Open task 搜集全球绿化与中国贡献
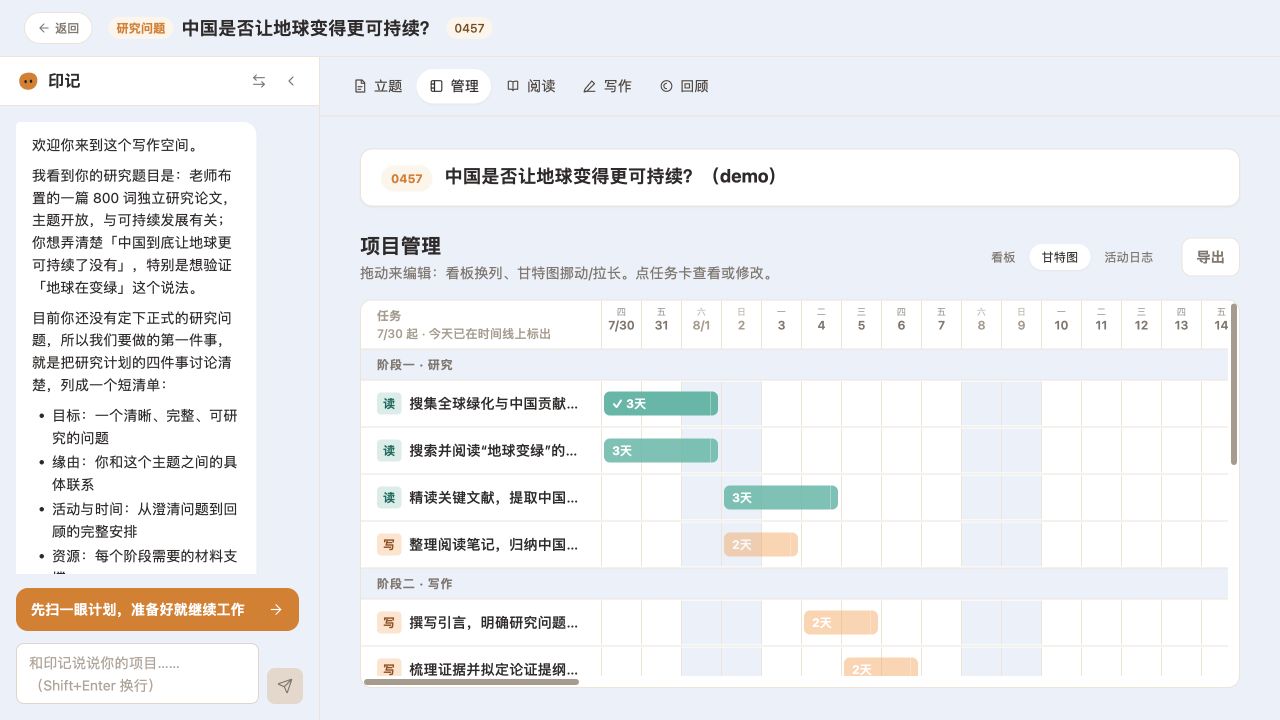Screen dimensions: 1280x720 (493, 404)
